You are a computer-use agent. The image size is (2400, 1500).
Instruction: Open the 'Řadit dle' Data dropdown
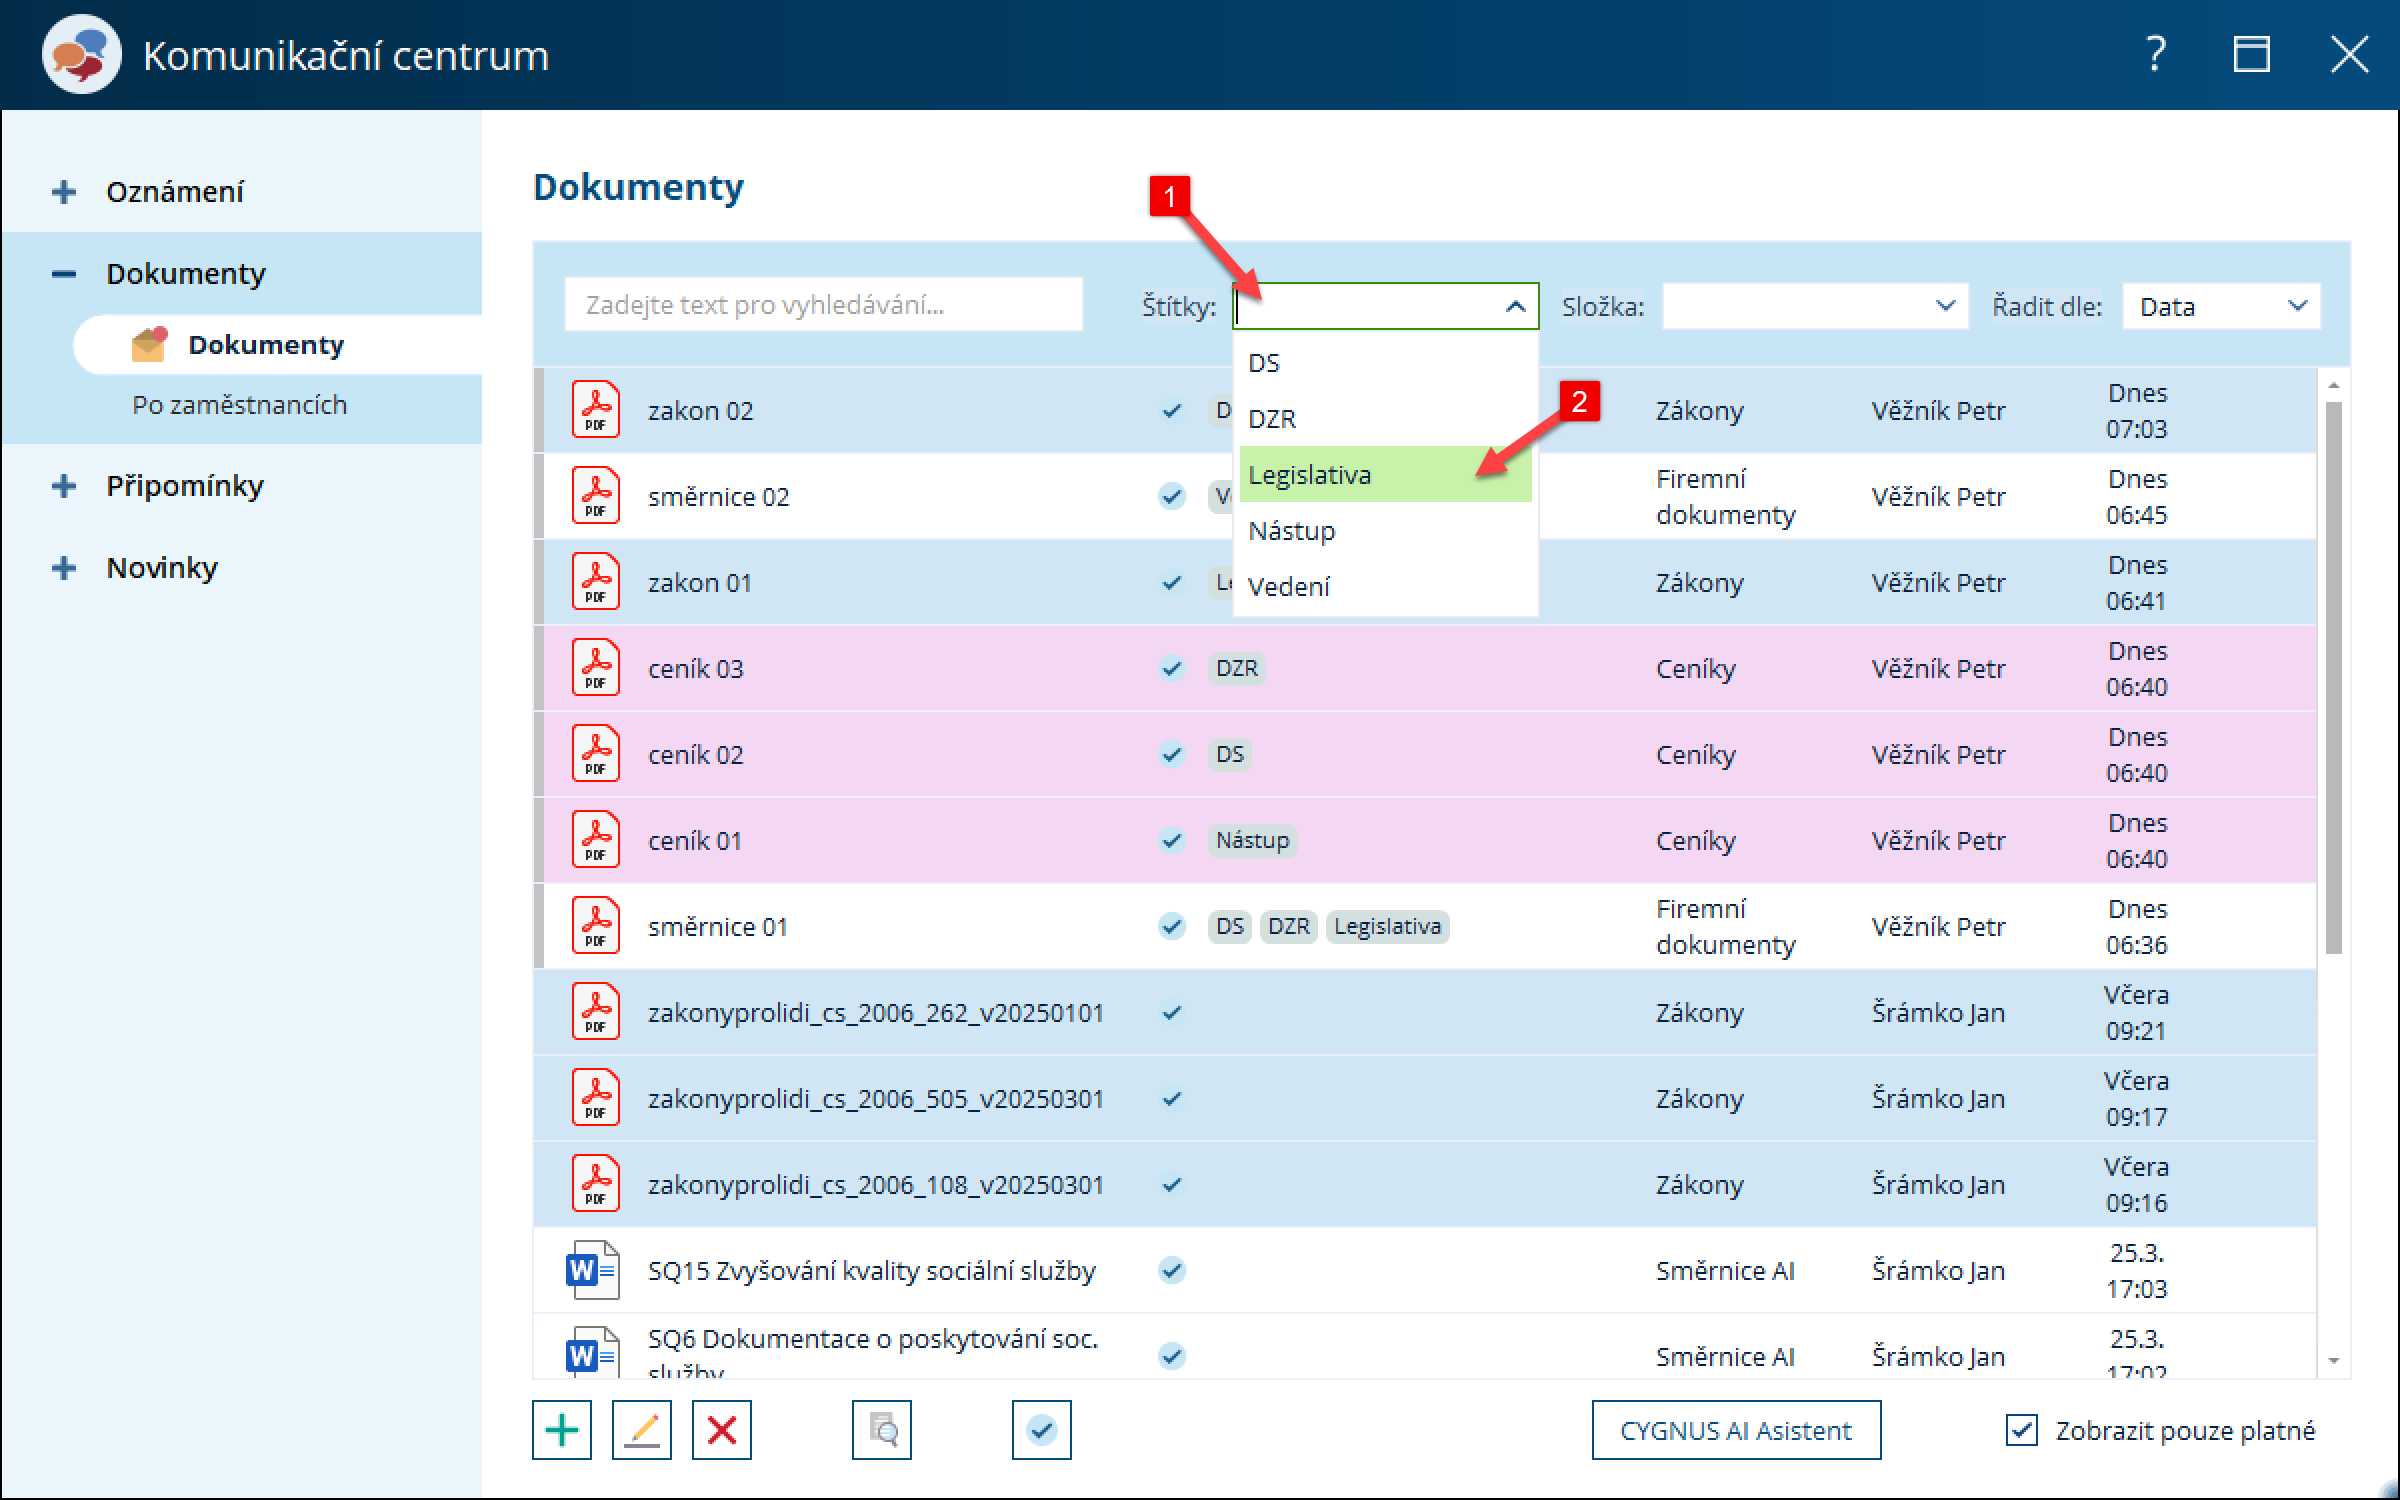[2220, 306]
